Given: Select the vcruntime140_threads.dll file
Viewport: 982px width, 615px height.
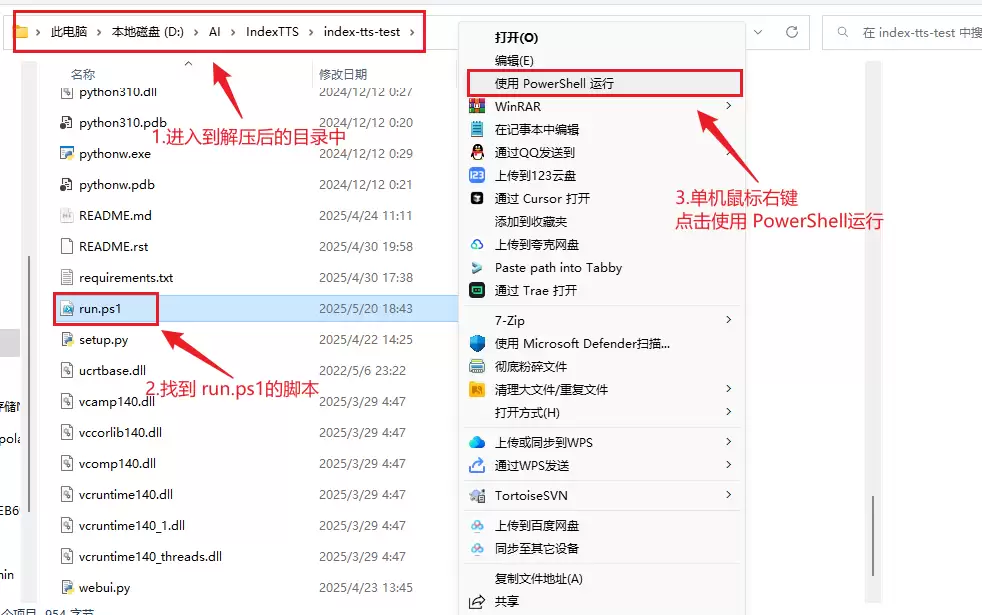Looking at the screenshot, I should point(150,557).
